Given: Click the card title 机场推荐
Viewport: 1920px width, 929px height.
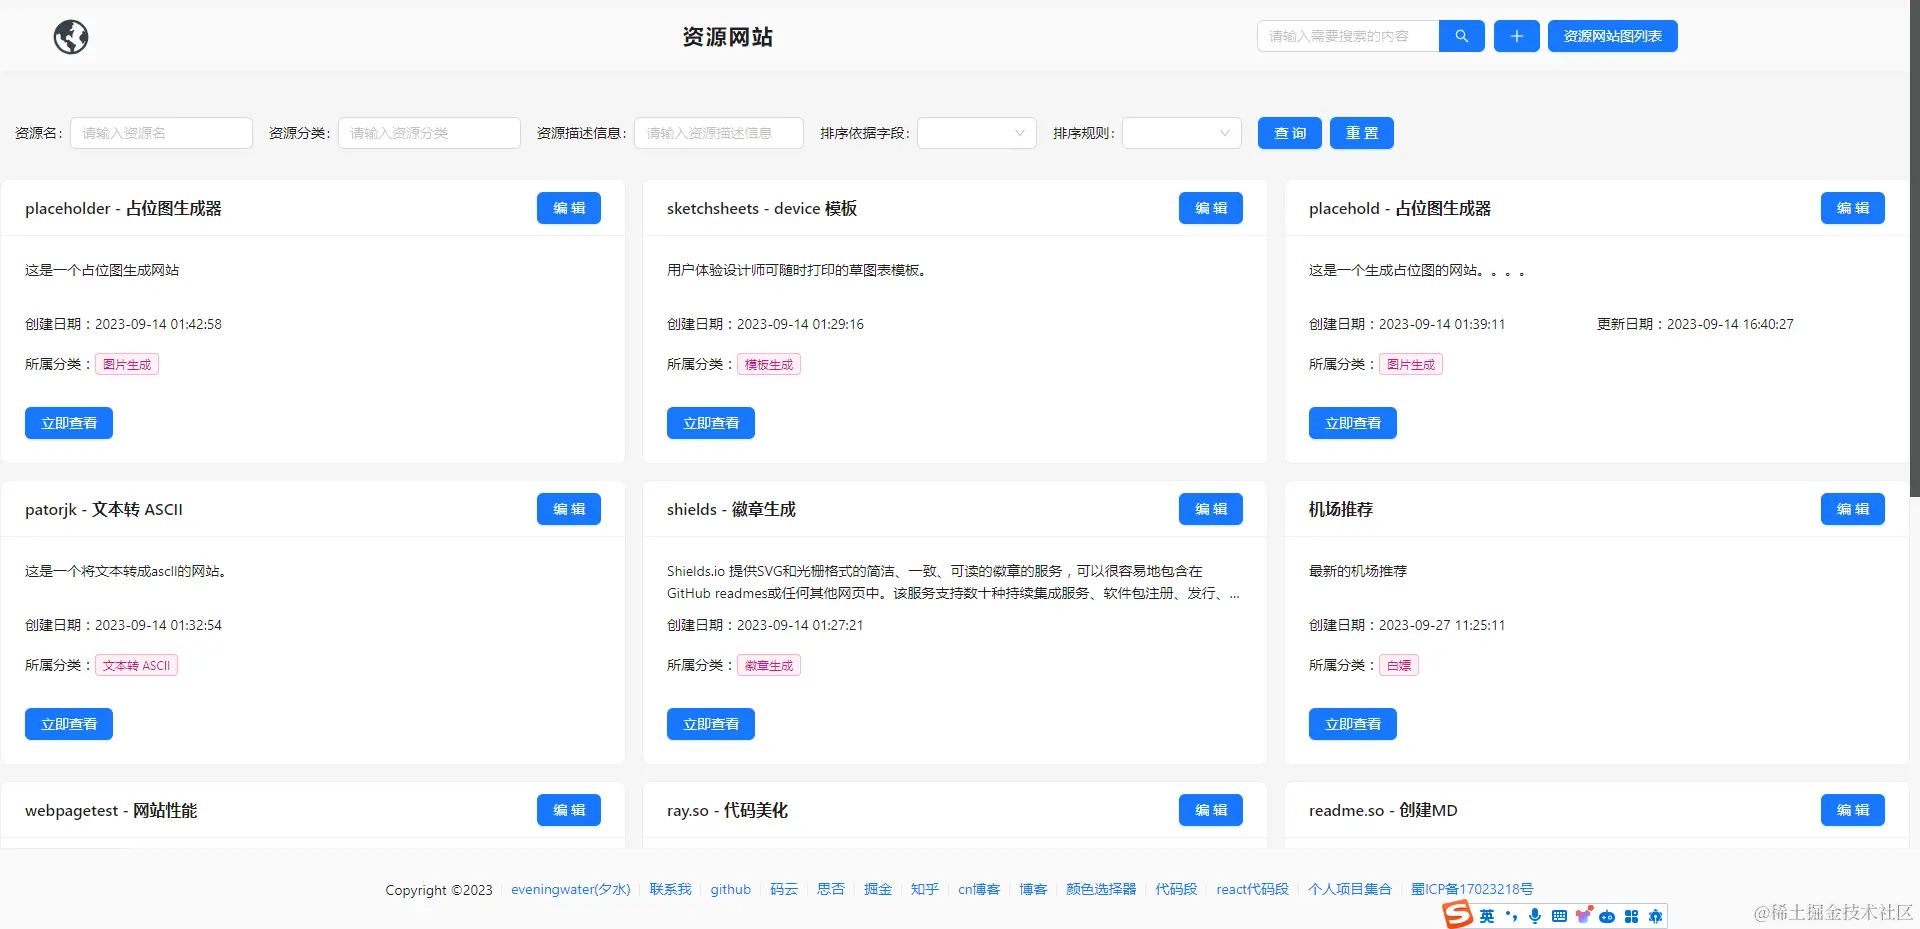Looking at the screenshot, I should tap(1341, 509).
